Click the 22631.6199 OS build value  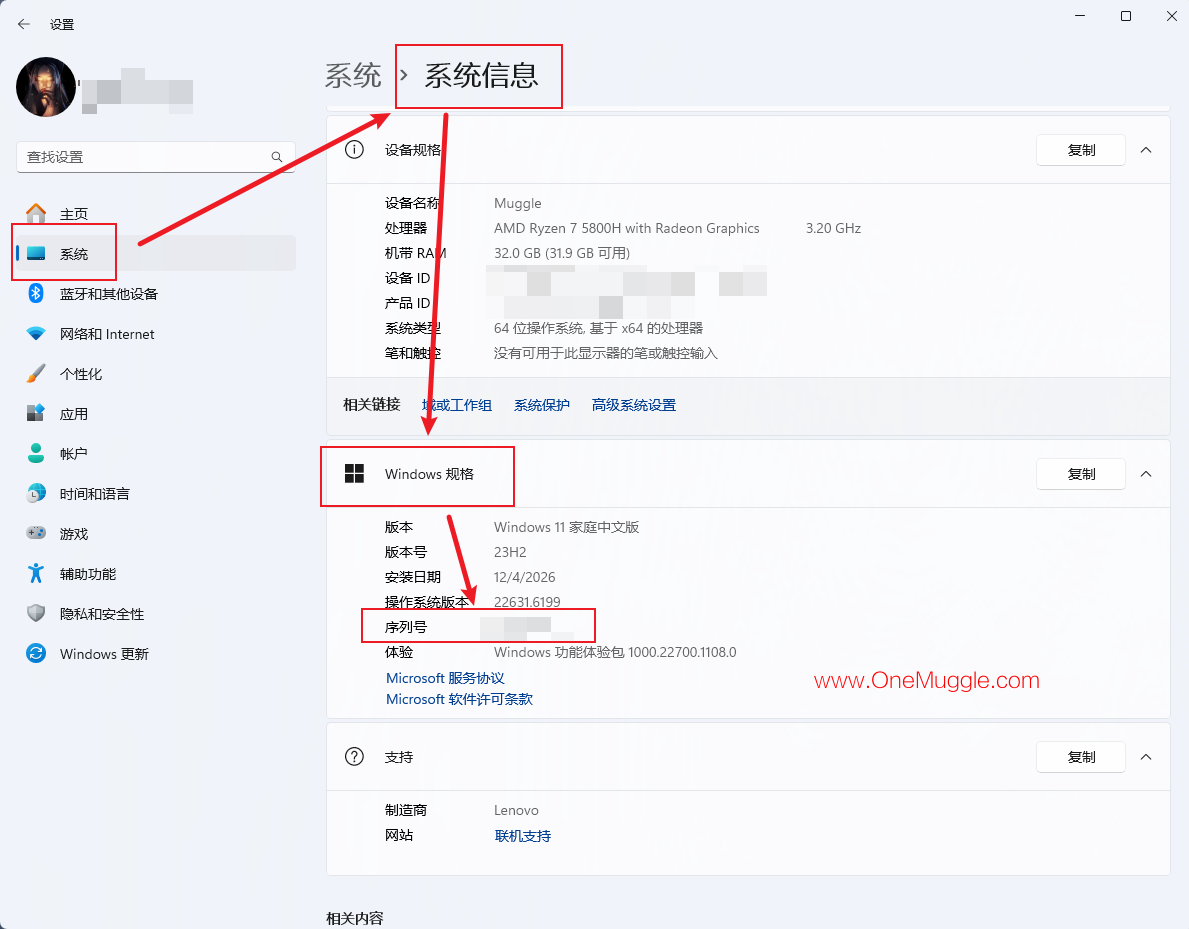pos(527,602)
